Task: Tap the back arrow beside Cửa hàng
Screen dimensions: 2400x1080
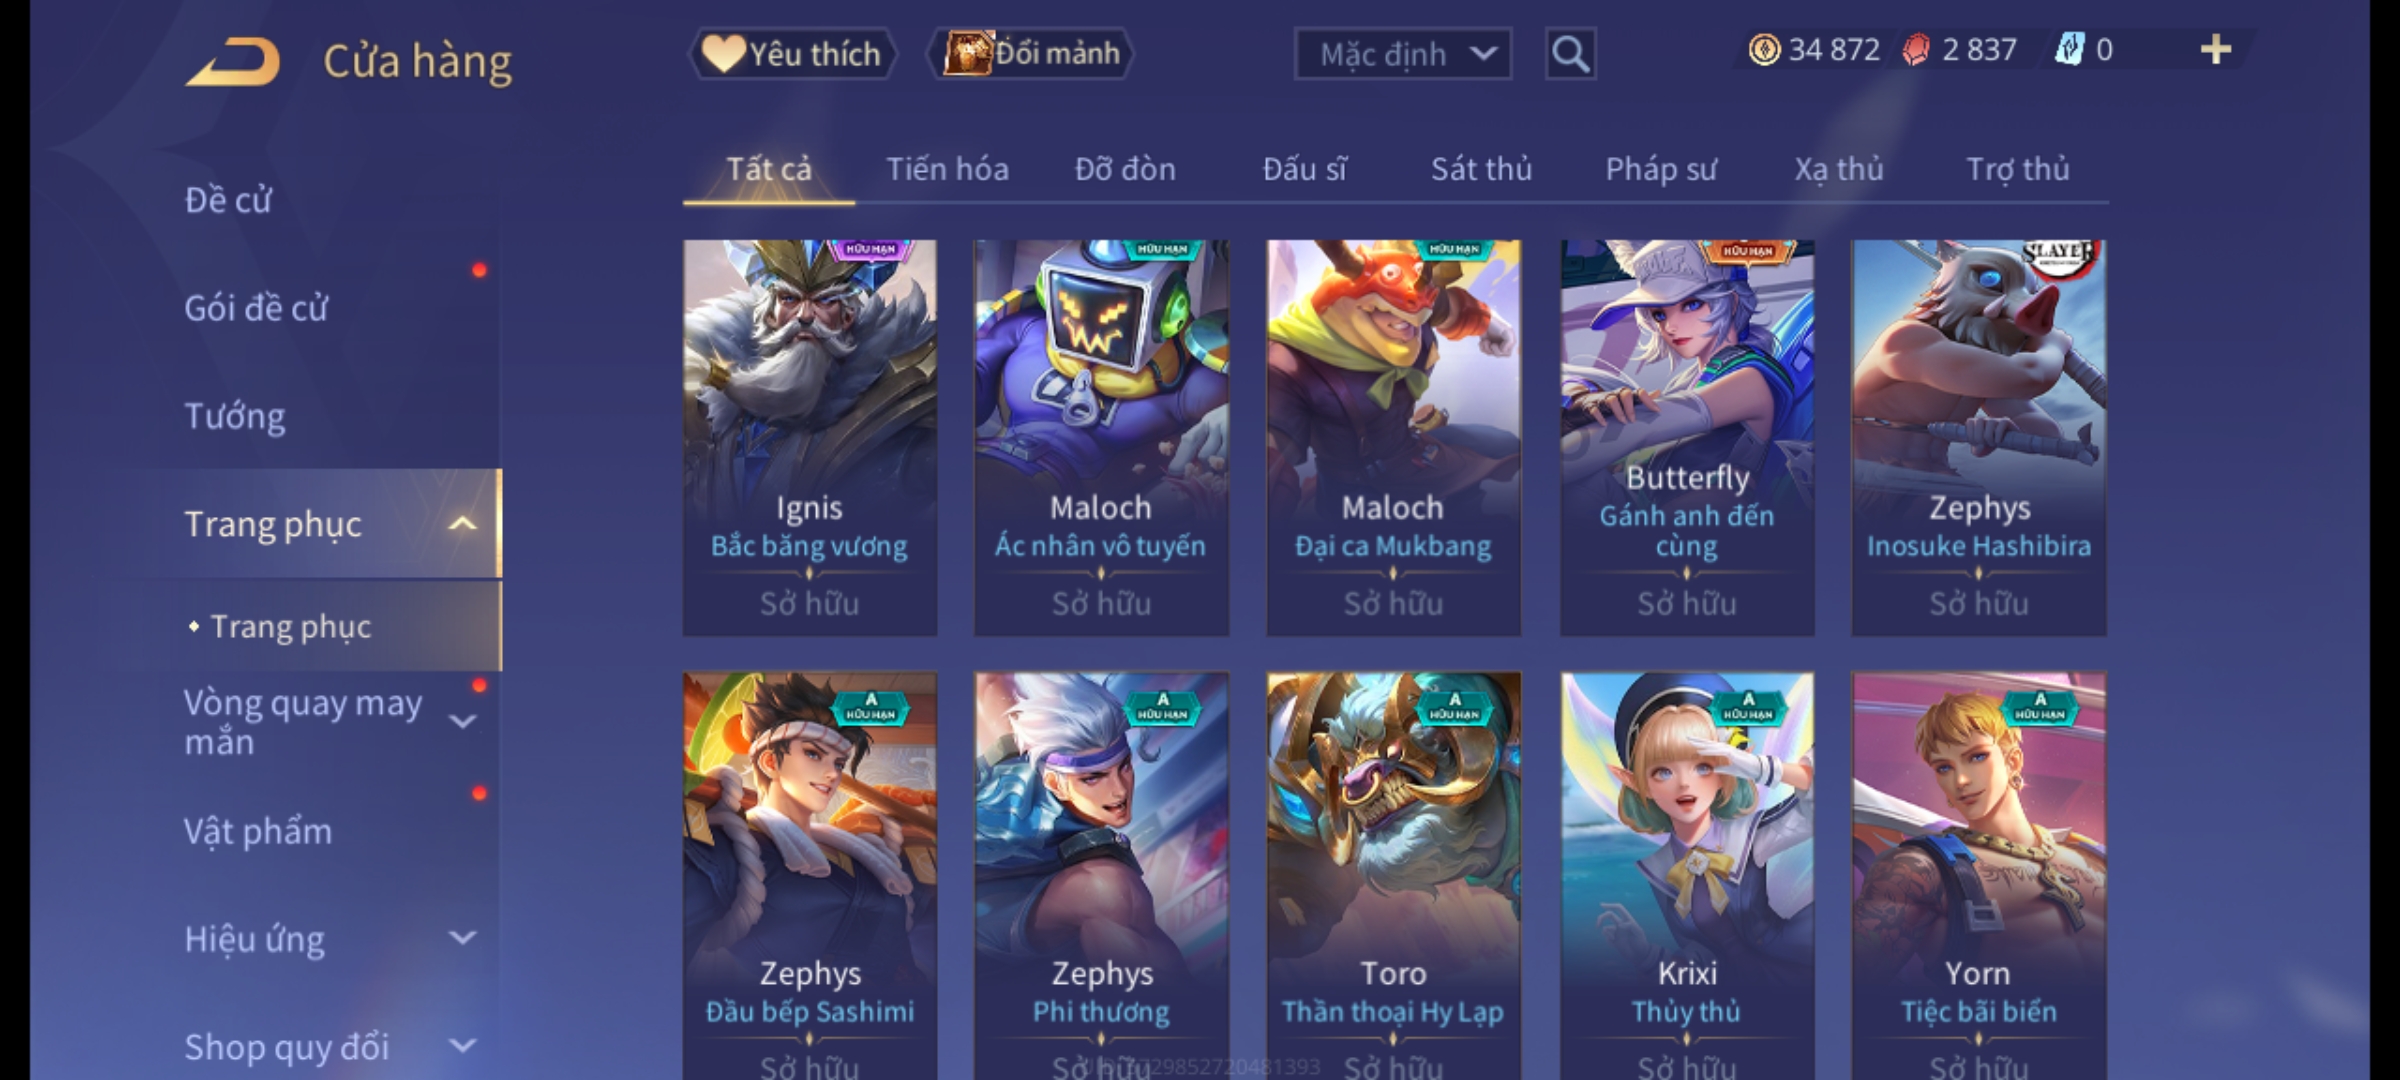Action: click(x=232, y=62)
